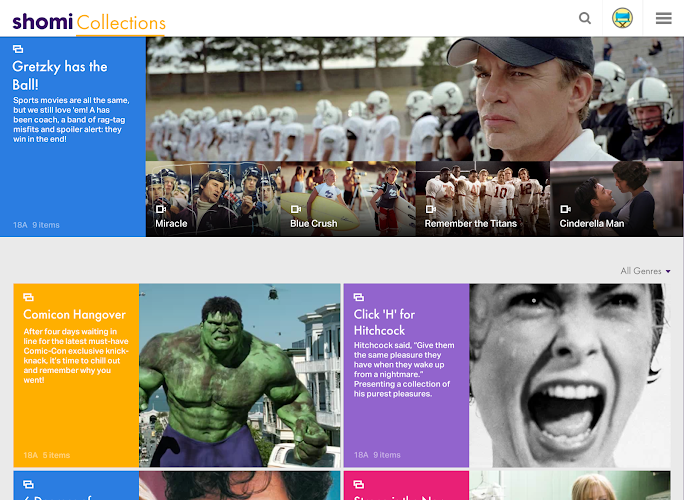This screenshot has height=500, width=684.
Task: Click the All Genres dropdown arrow
Action: 668,271
